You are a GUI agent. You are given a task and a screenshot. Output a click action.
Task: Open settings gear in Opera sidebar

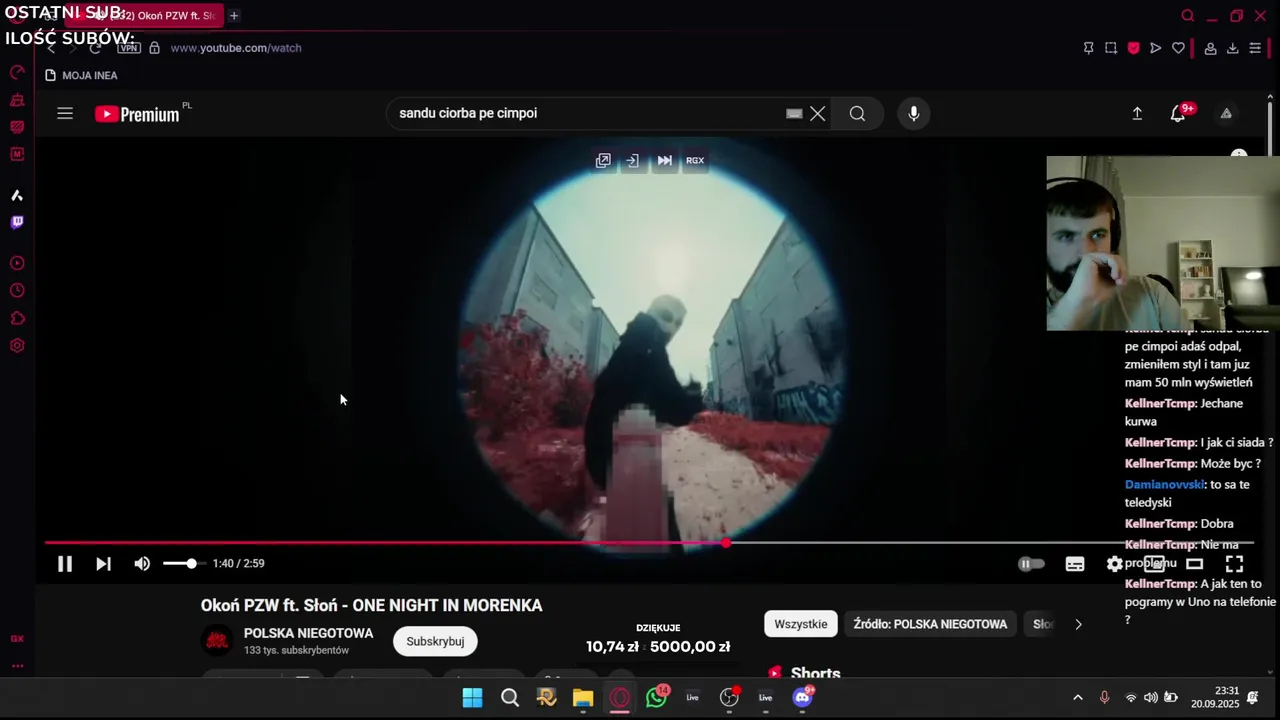(x=17, y=346)
